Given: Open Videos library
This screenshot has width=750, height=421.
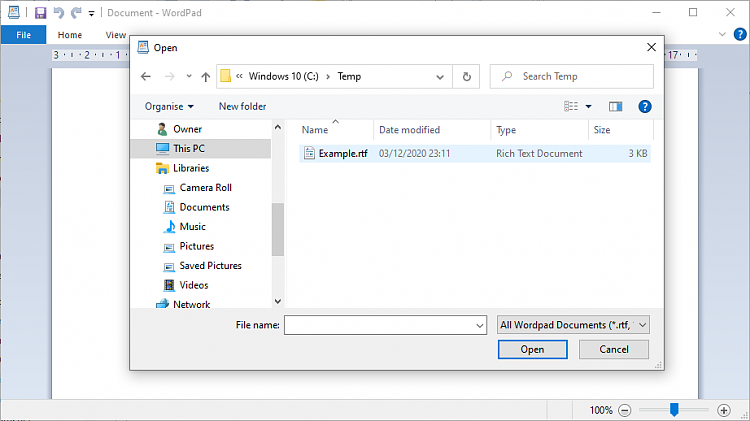Looking at the screenshot, I should coord(194,285).
